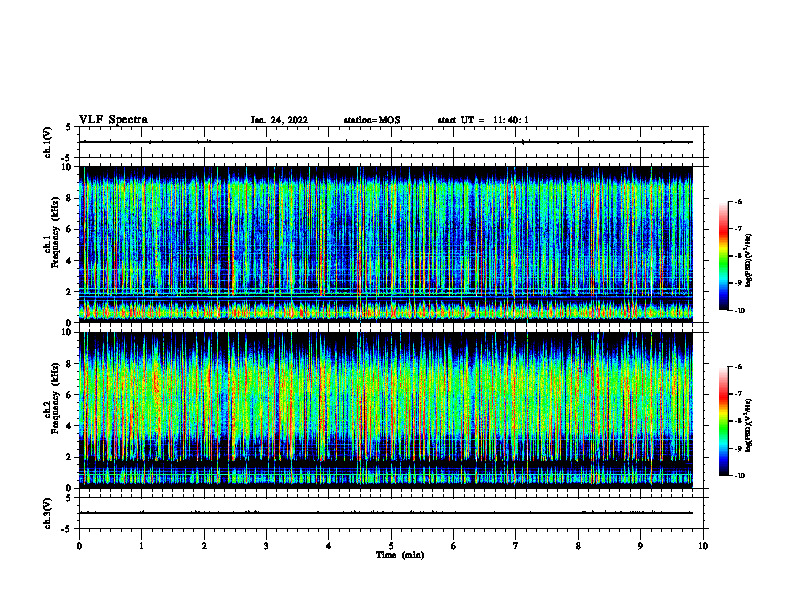This screenshot has height=612, width=792.
Task: Click time axis tick label "5"
Action: coord(391,546)
